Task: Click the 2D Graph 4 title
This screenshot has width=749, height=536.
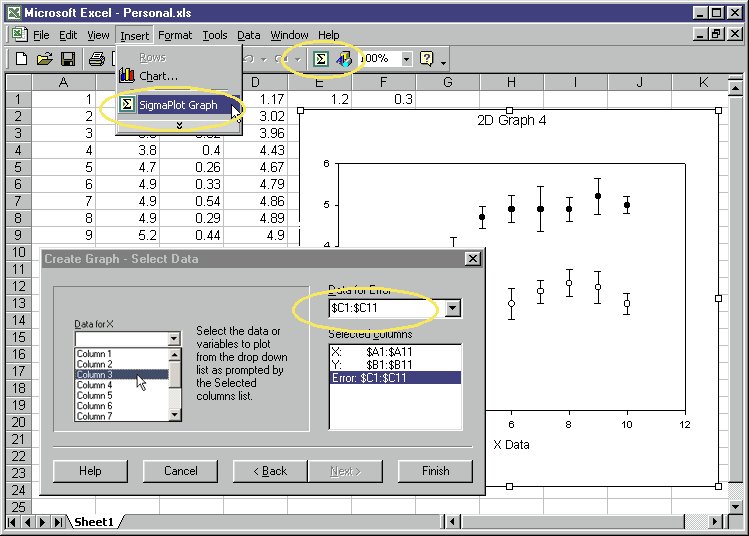Action: [x=511, y=120]
